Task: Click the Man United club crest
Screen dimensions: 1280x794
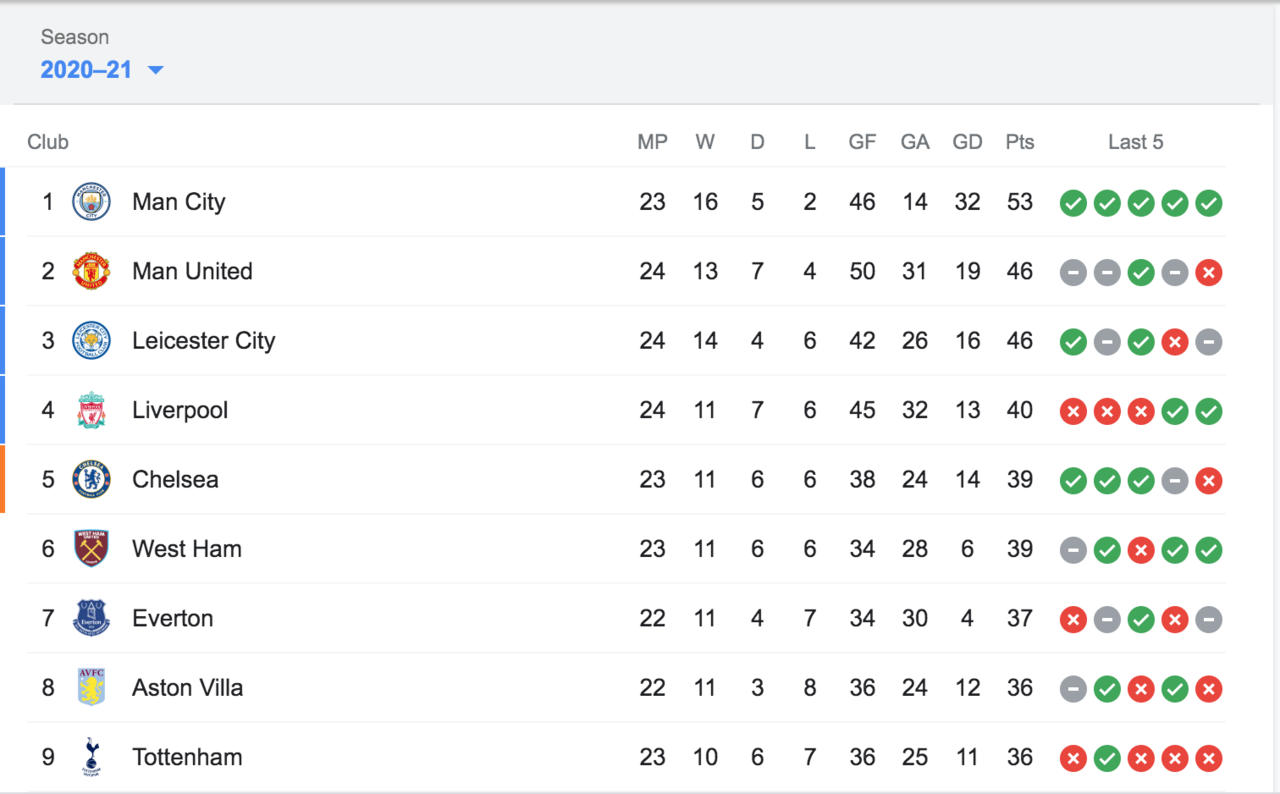Action: [91, 271]
